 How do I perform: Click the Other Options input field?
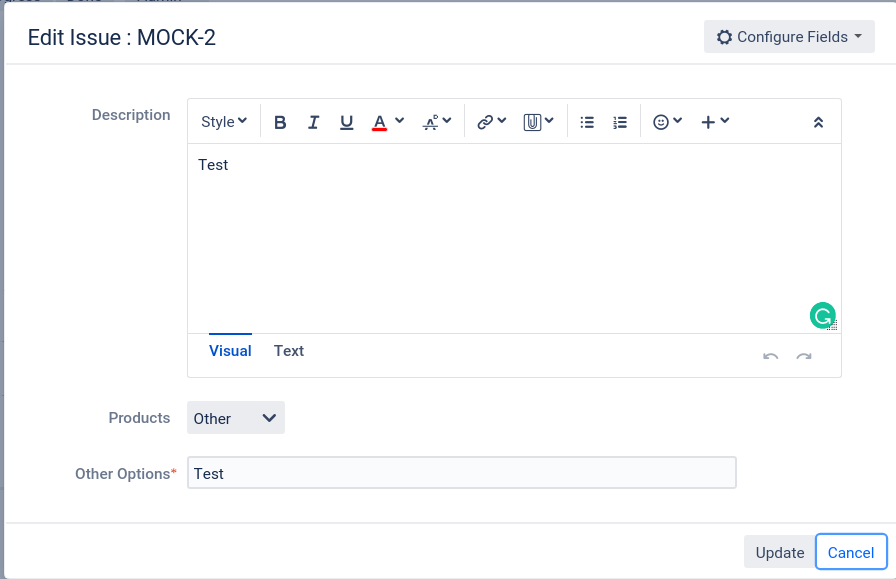coord(462,473)
